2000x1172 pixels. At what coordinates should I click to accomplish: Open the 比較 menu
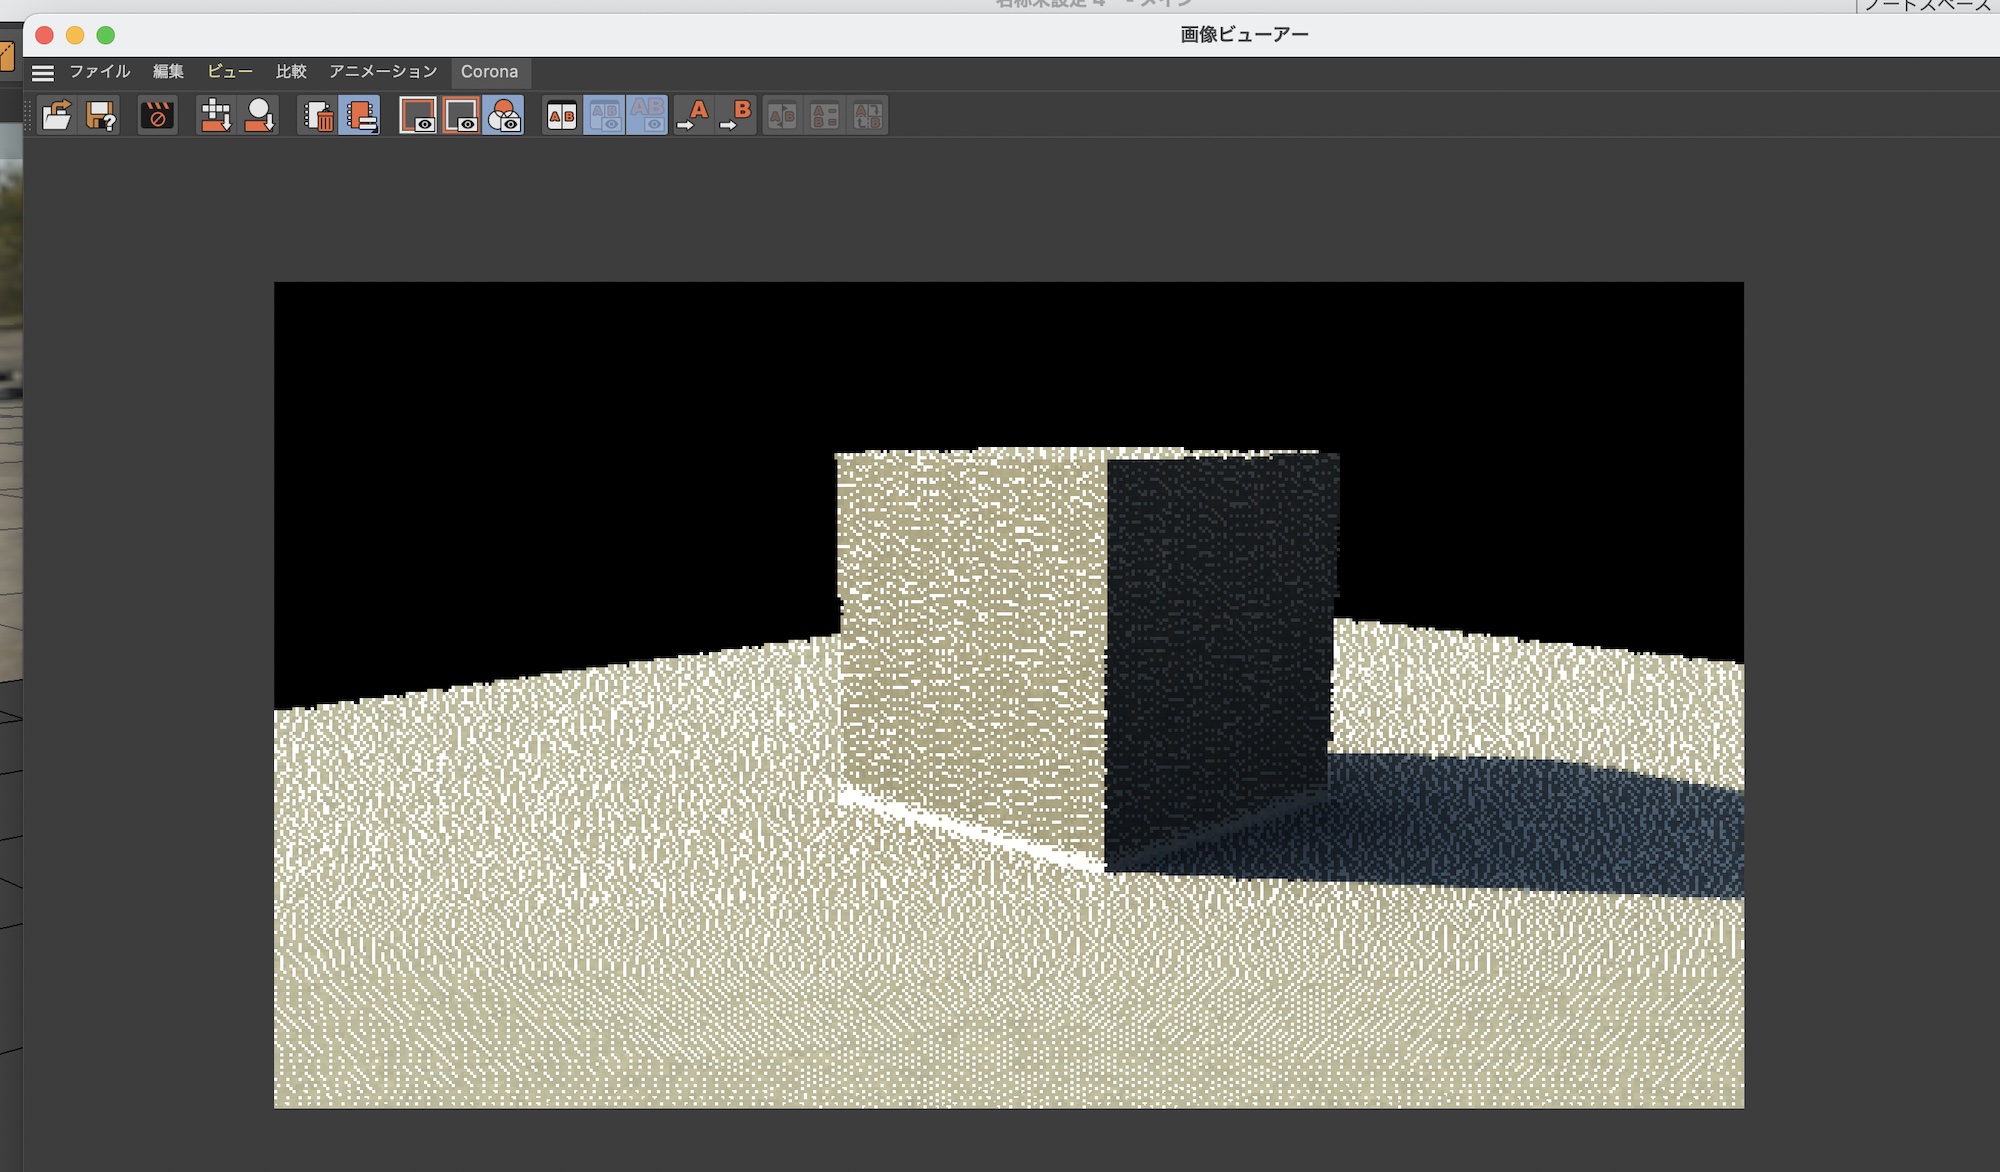click(291, 72)
